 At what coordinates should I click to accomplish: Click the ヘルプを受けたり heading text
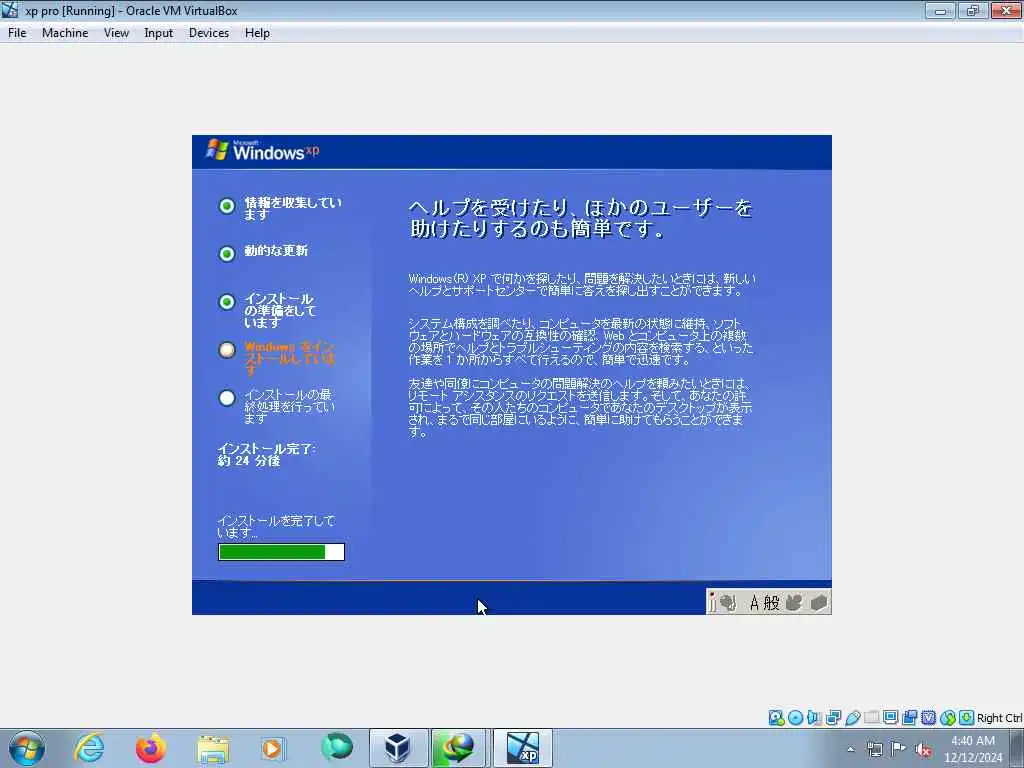point(580,218)
